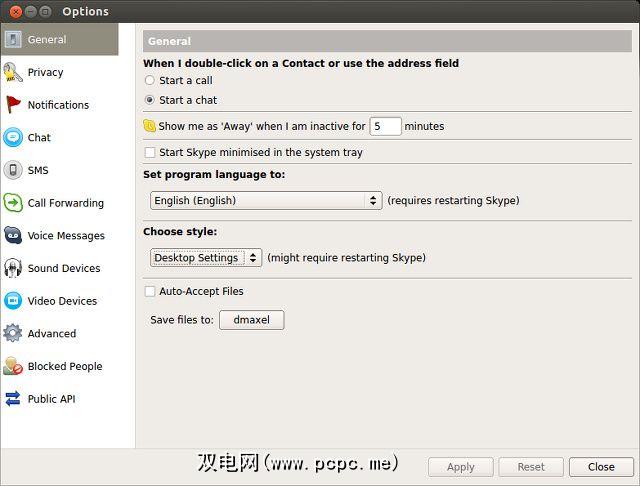Open the Choose style Desktop Settings dropdown
Viewport: 640px width, 486px height.
(206, 257)
